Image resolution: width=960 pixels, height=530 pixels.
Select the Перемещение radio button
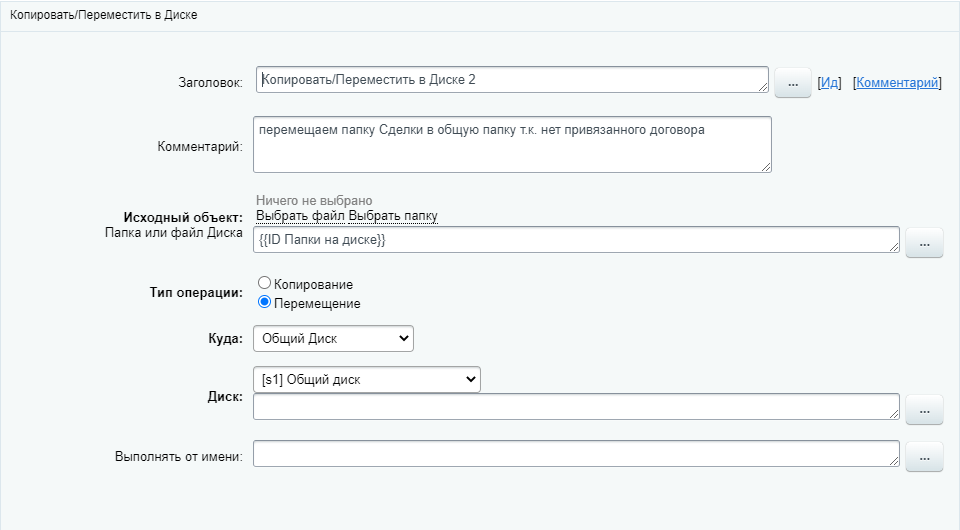265,303
